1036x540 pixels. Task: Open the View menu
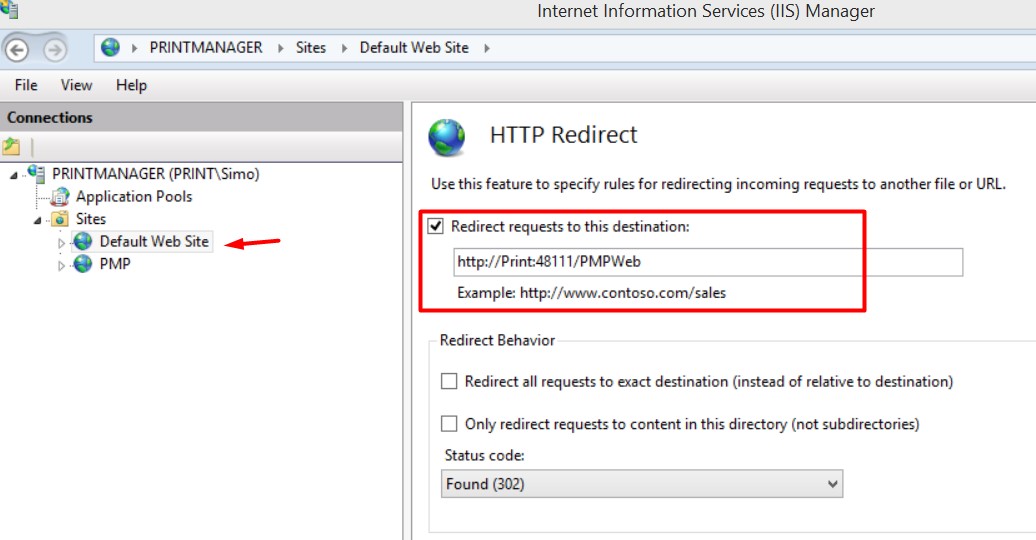(x=77, y=85)
